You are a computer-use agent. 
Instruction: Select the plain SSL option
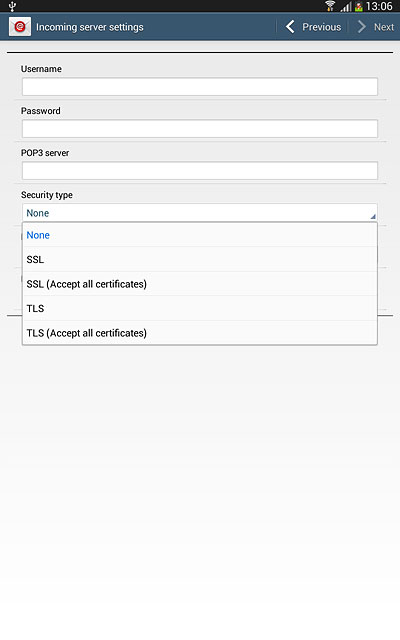pos(200,260)
